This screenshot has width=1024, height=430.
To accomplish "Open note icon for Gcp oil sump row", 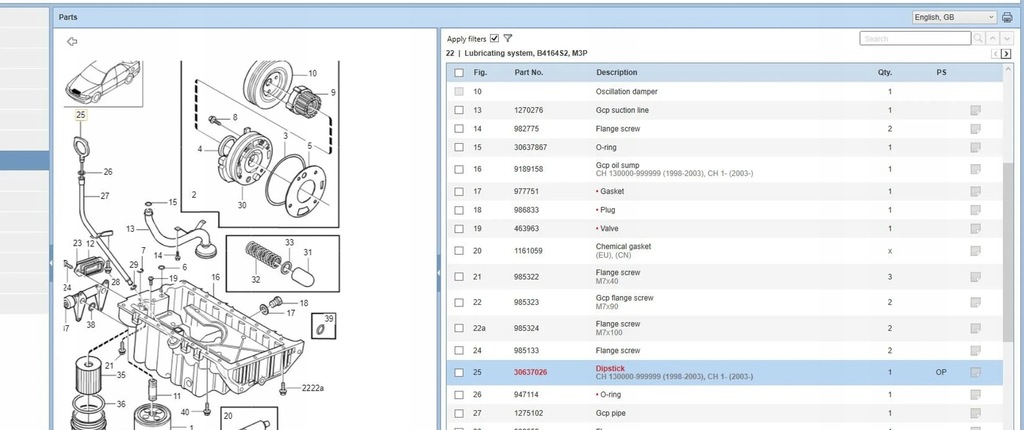I will coord(976,169).
